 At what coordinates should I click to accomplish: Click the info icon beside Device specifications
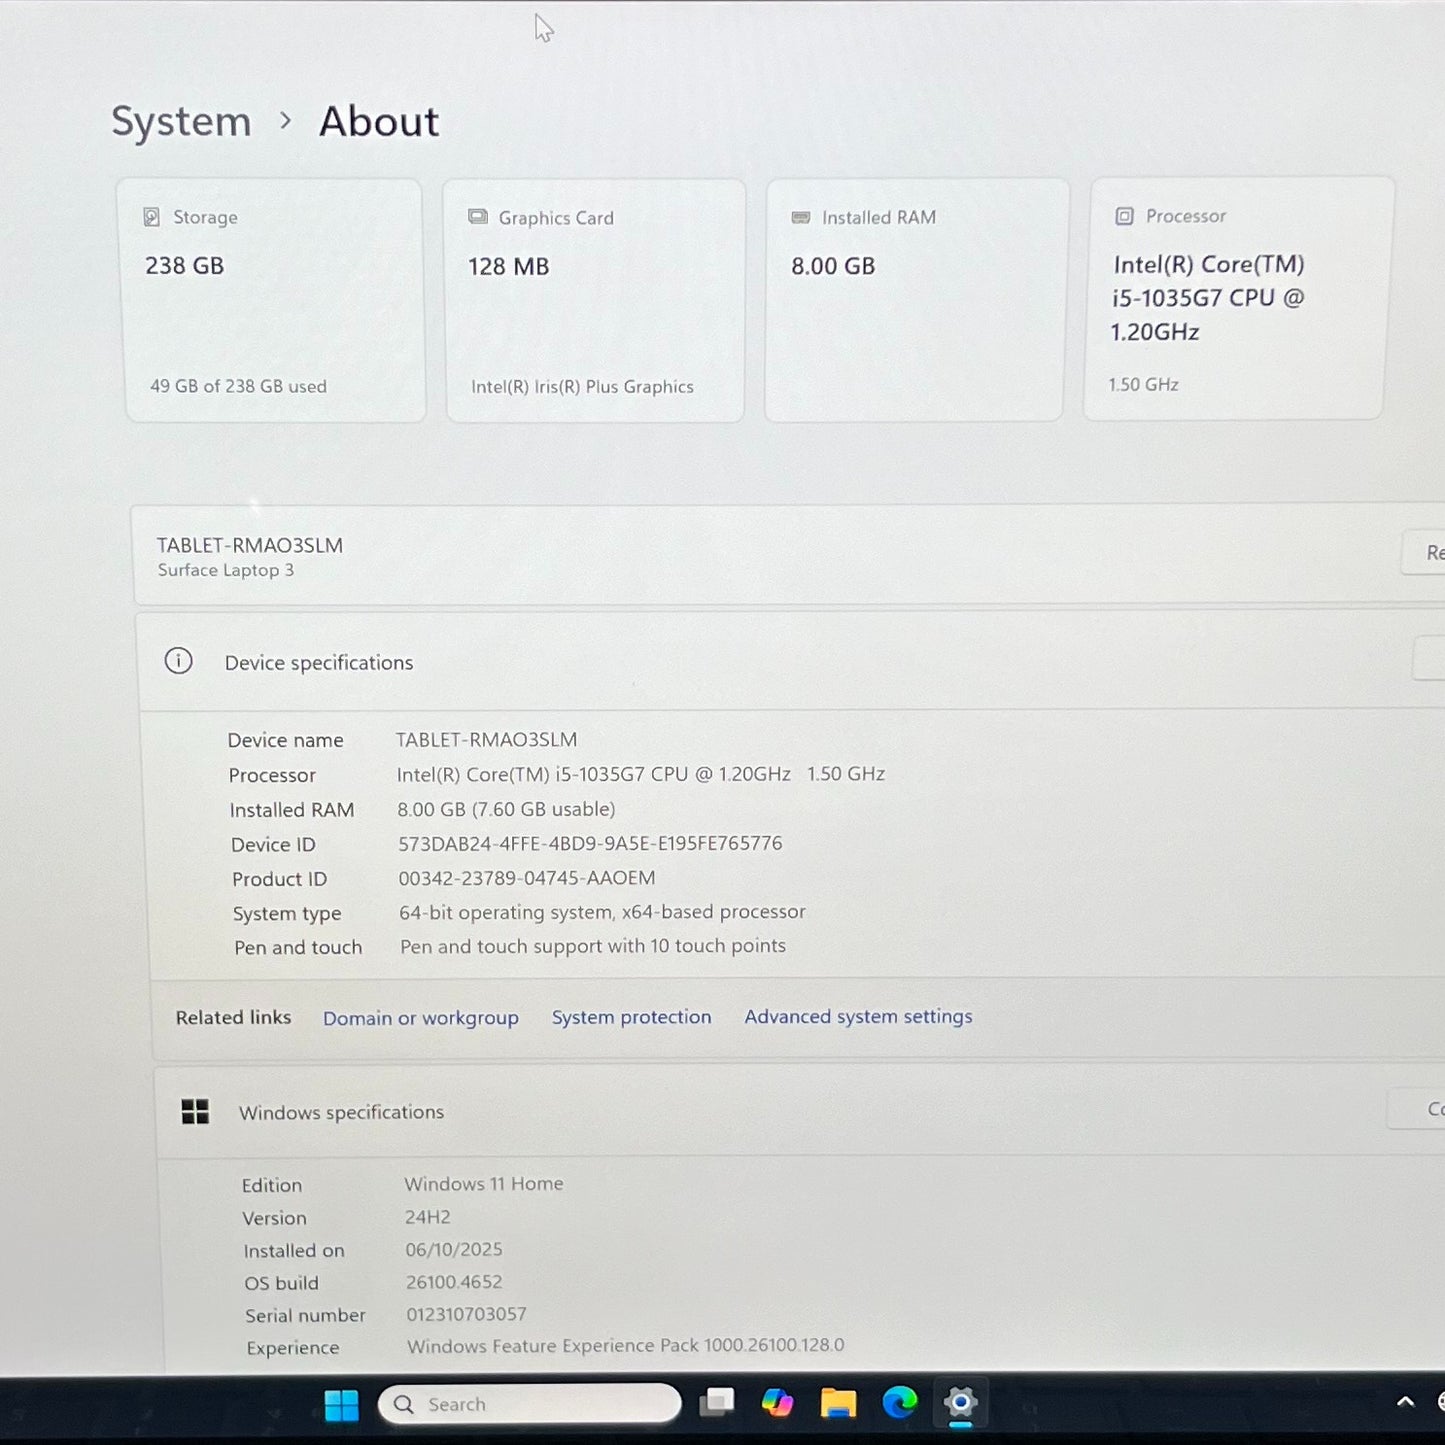(178, 661)
